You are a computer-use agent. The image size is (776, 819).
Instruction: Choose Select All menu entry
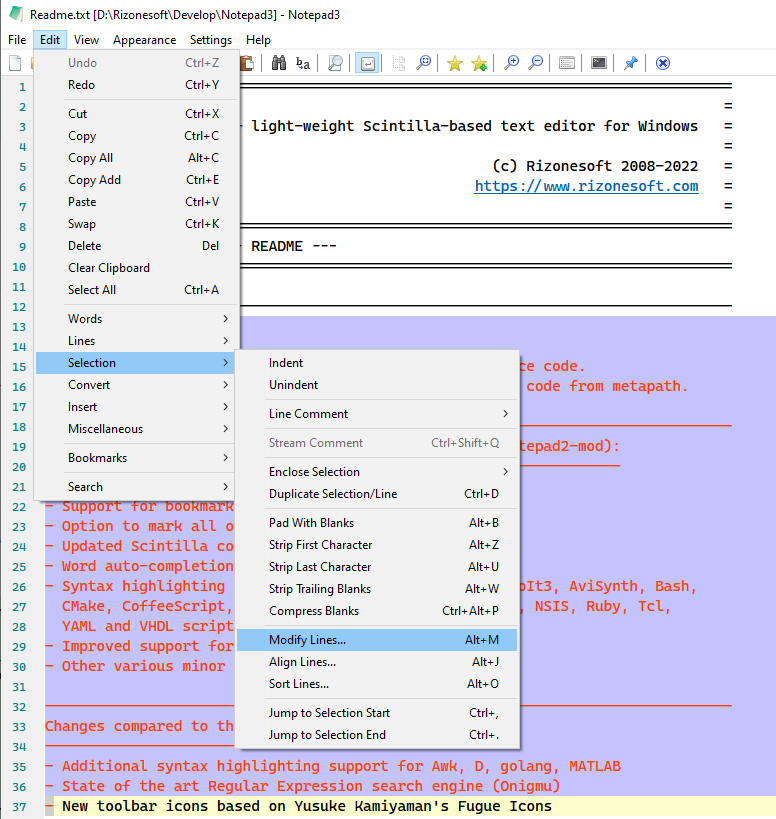click(137, 289)
